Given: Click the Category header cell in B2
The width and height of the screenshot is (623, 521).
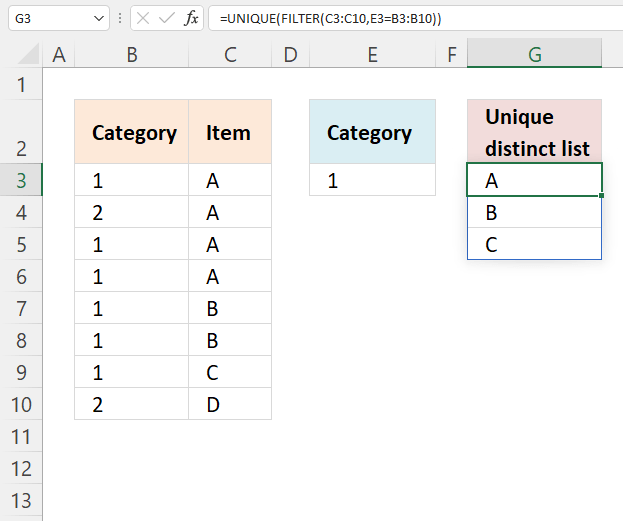Looking at the screenshot, I should click(132, 132).
